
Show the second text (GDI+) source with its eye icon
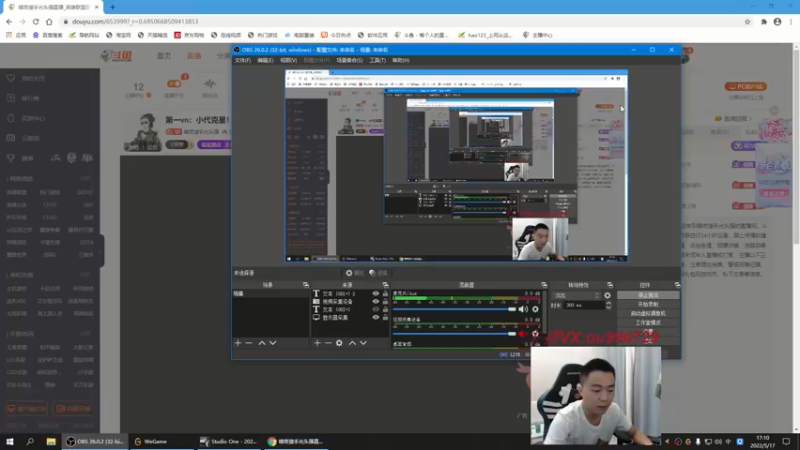click(x=376, y=310)
